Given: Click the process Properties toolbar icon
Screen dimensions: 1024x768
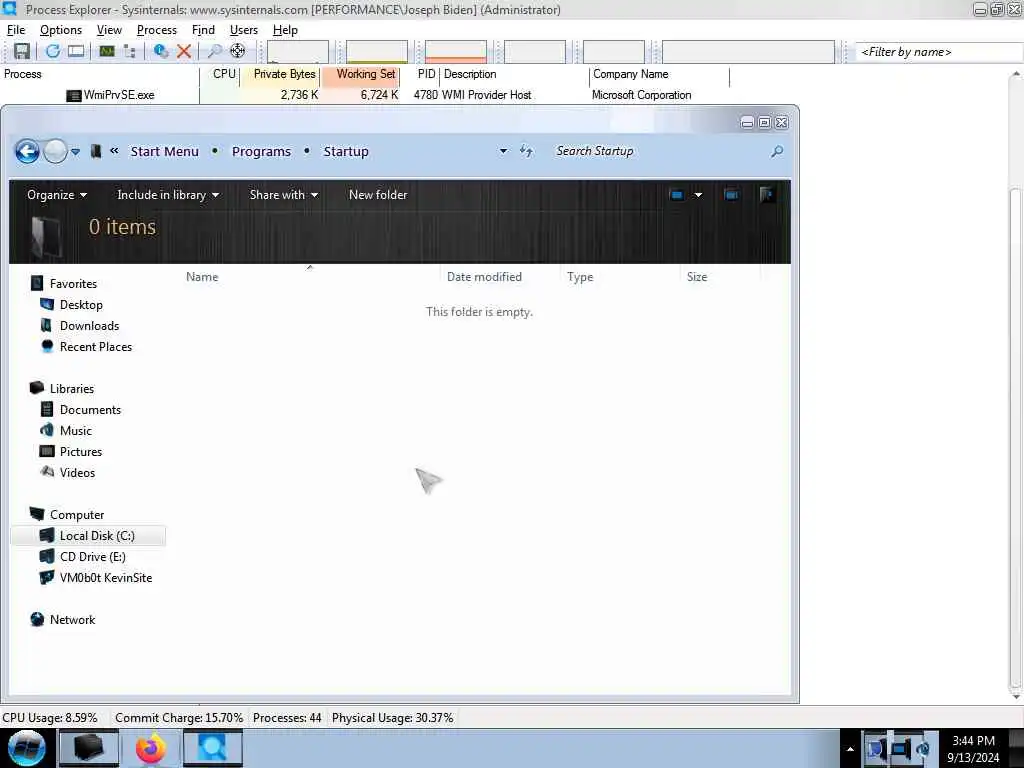Looking at the screenshot, I should [x=161, y=51].
